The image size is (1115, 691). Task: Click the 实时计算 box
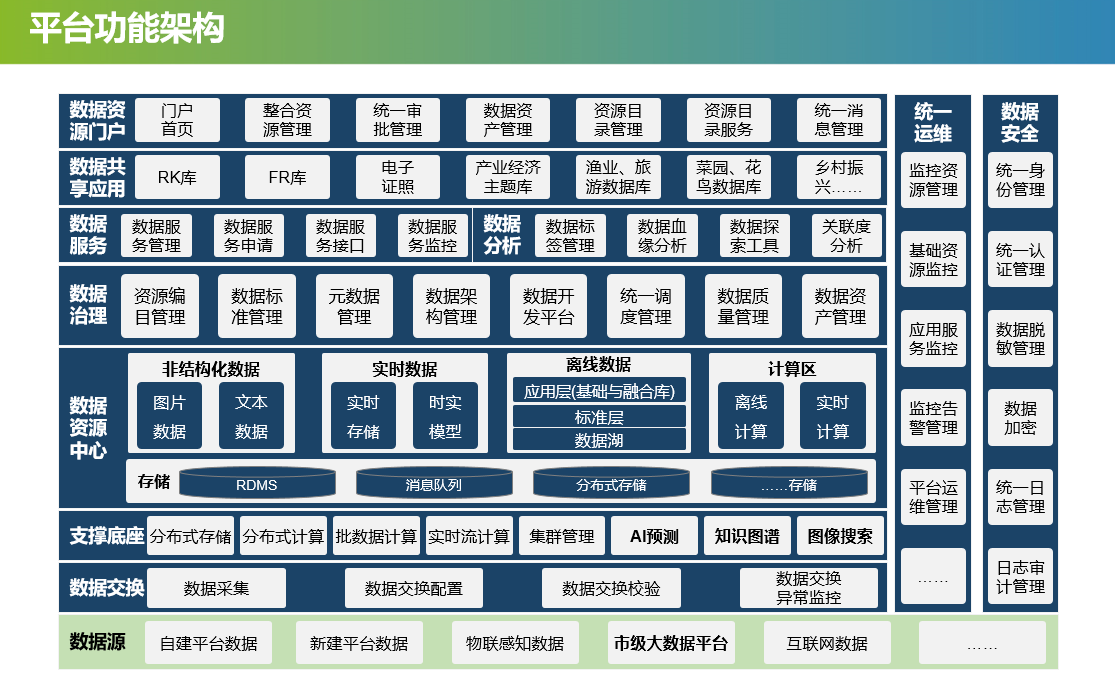(x=833, y=416)
